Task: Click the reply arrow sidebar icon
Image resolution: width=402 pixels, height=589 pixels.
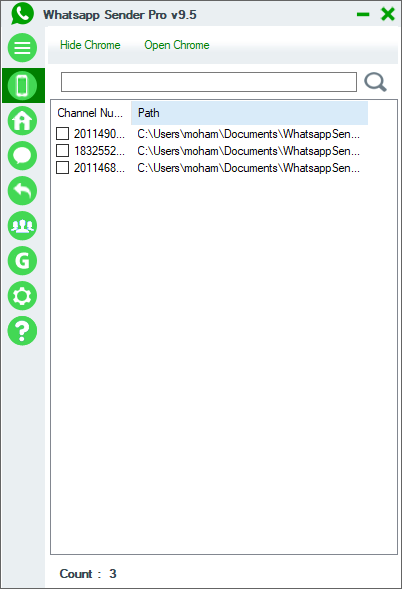Action: coord(22,191)
